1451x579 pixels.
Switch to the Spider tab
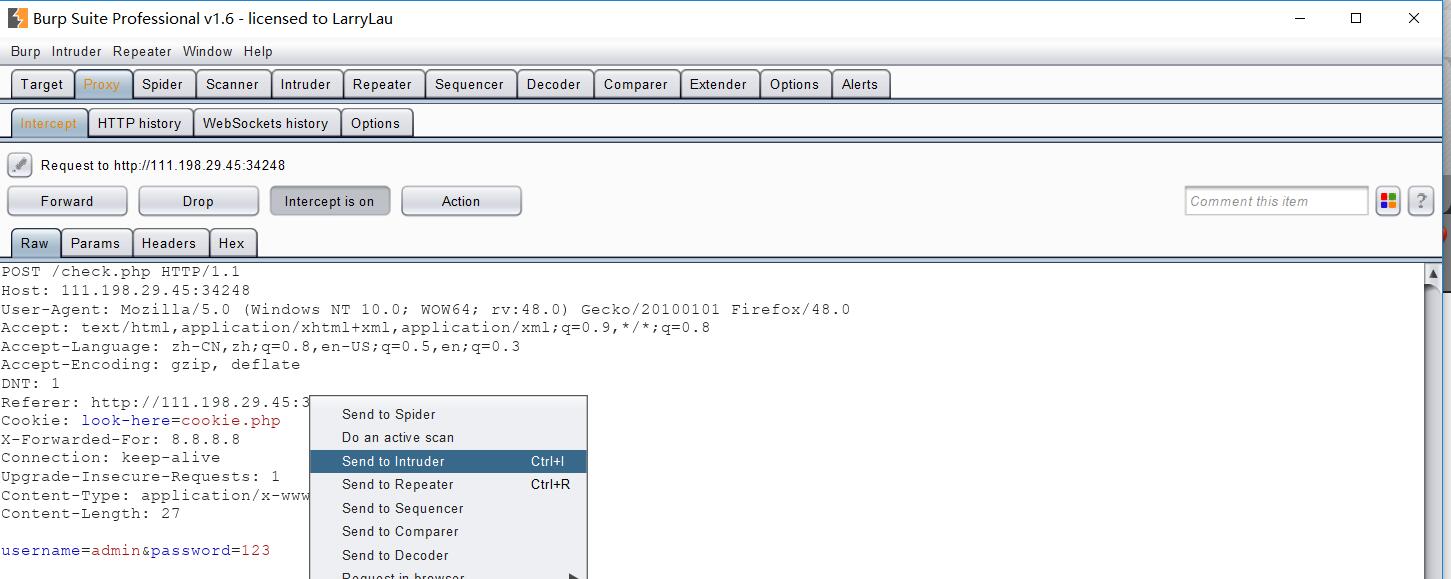(x=162, y=84)
